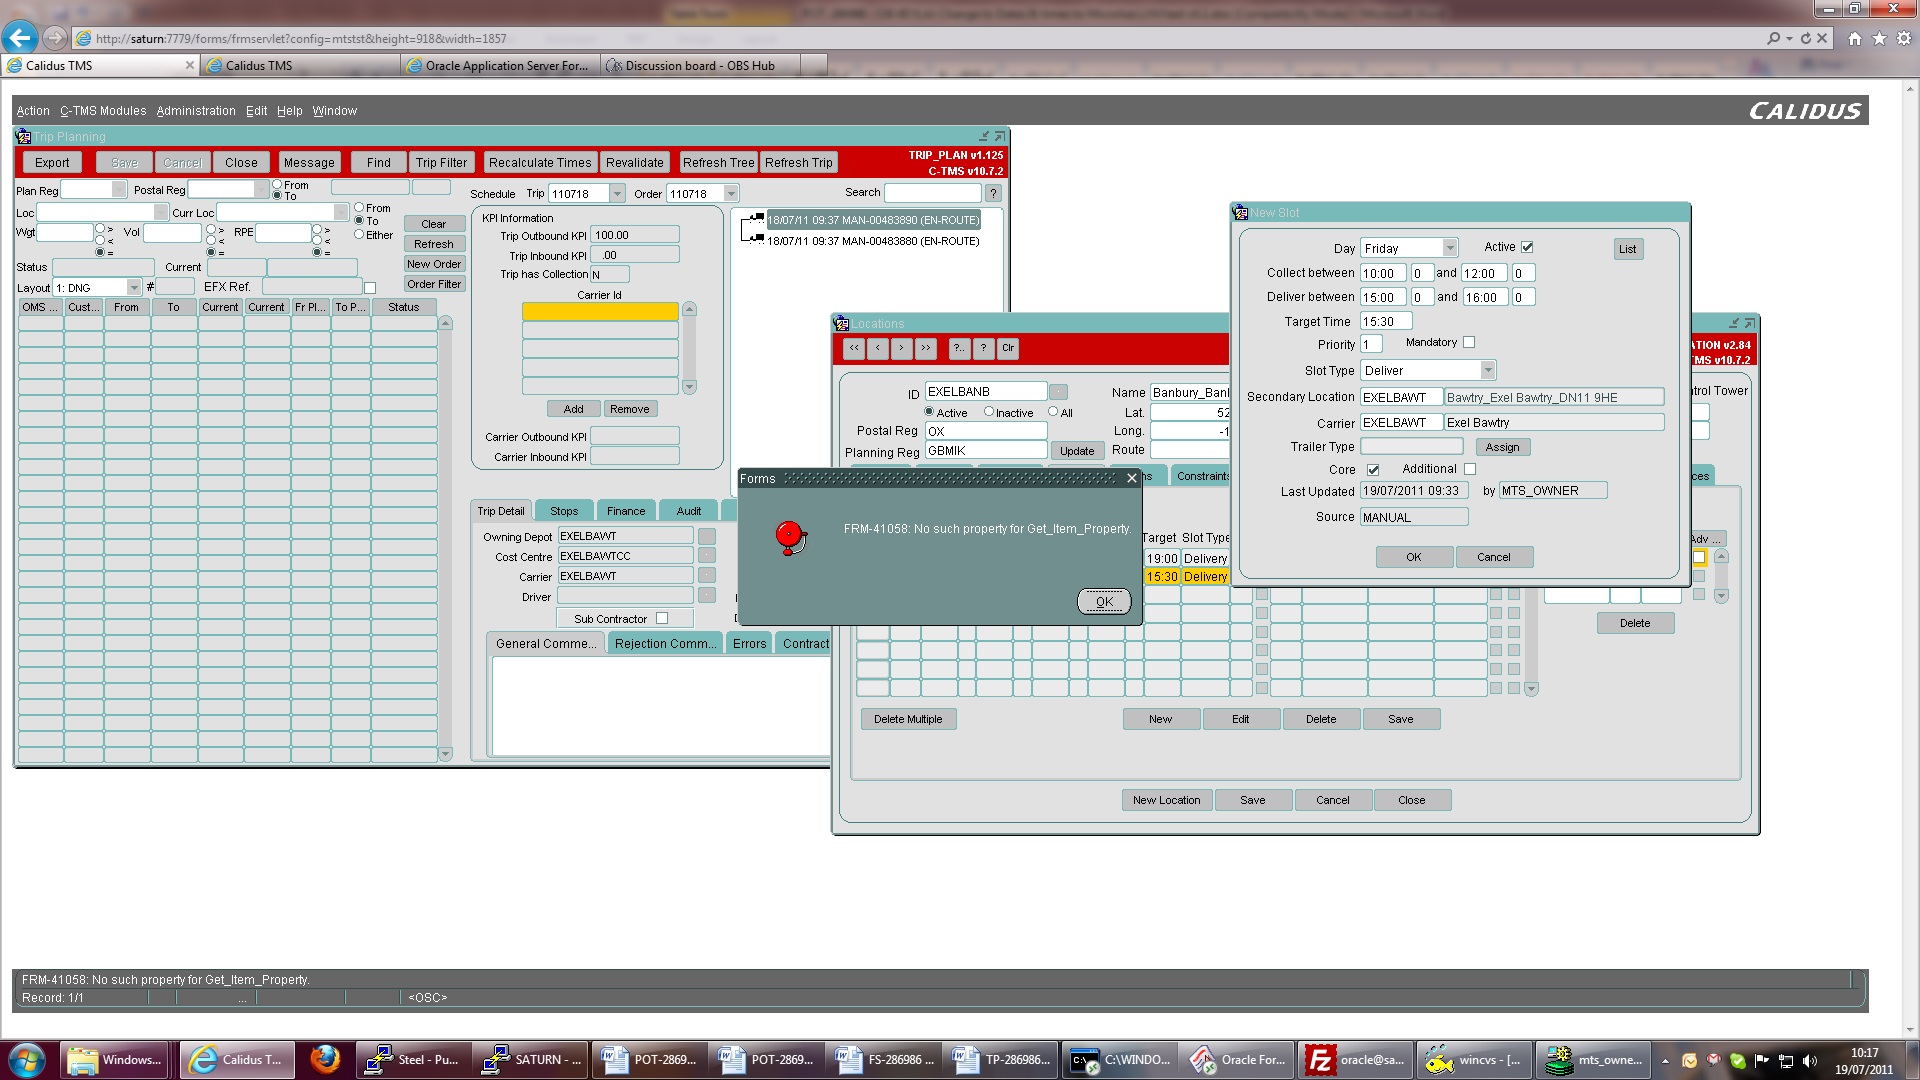
Task: Tick the Sub Contractor checkbox
Action: pyautogui.click(x=662, y=618)
